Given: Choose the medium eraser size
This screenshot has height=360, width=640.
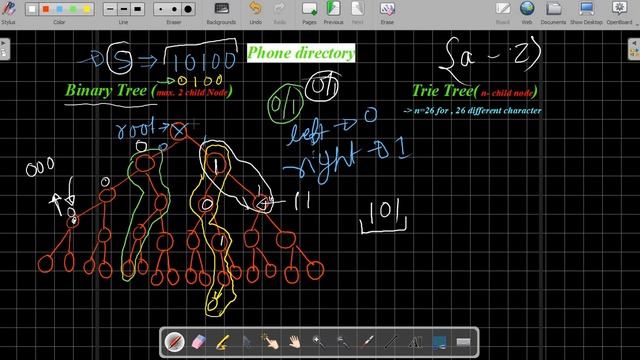Looking at the screenshot, I should [174, 9].
